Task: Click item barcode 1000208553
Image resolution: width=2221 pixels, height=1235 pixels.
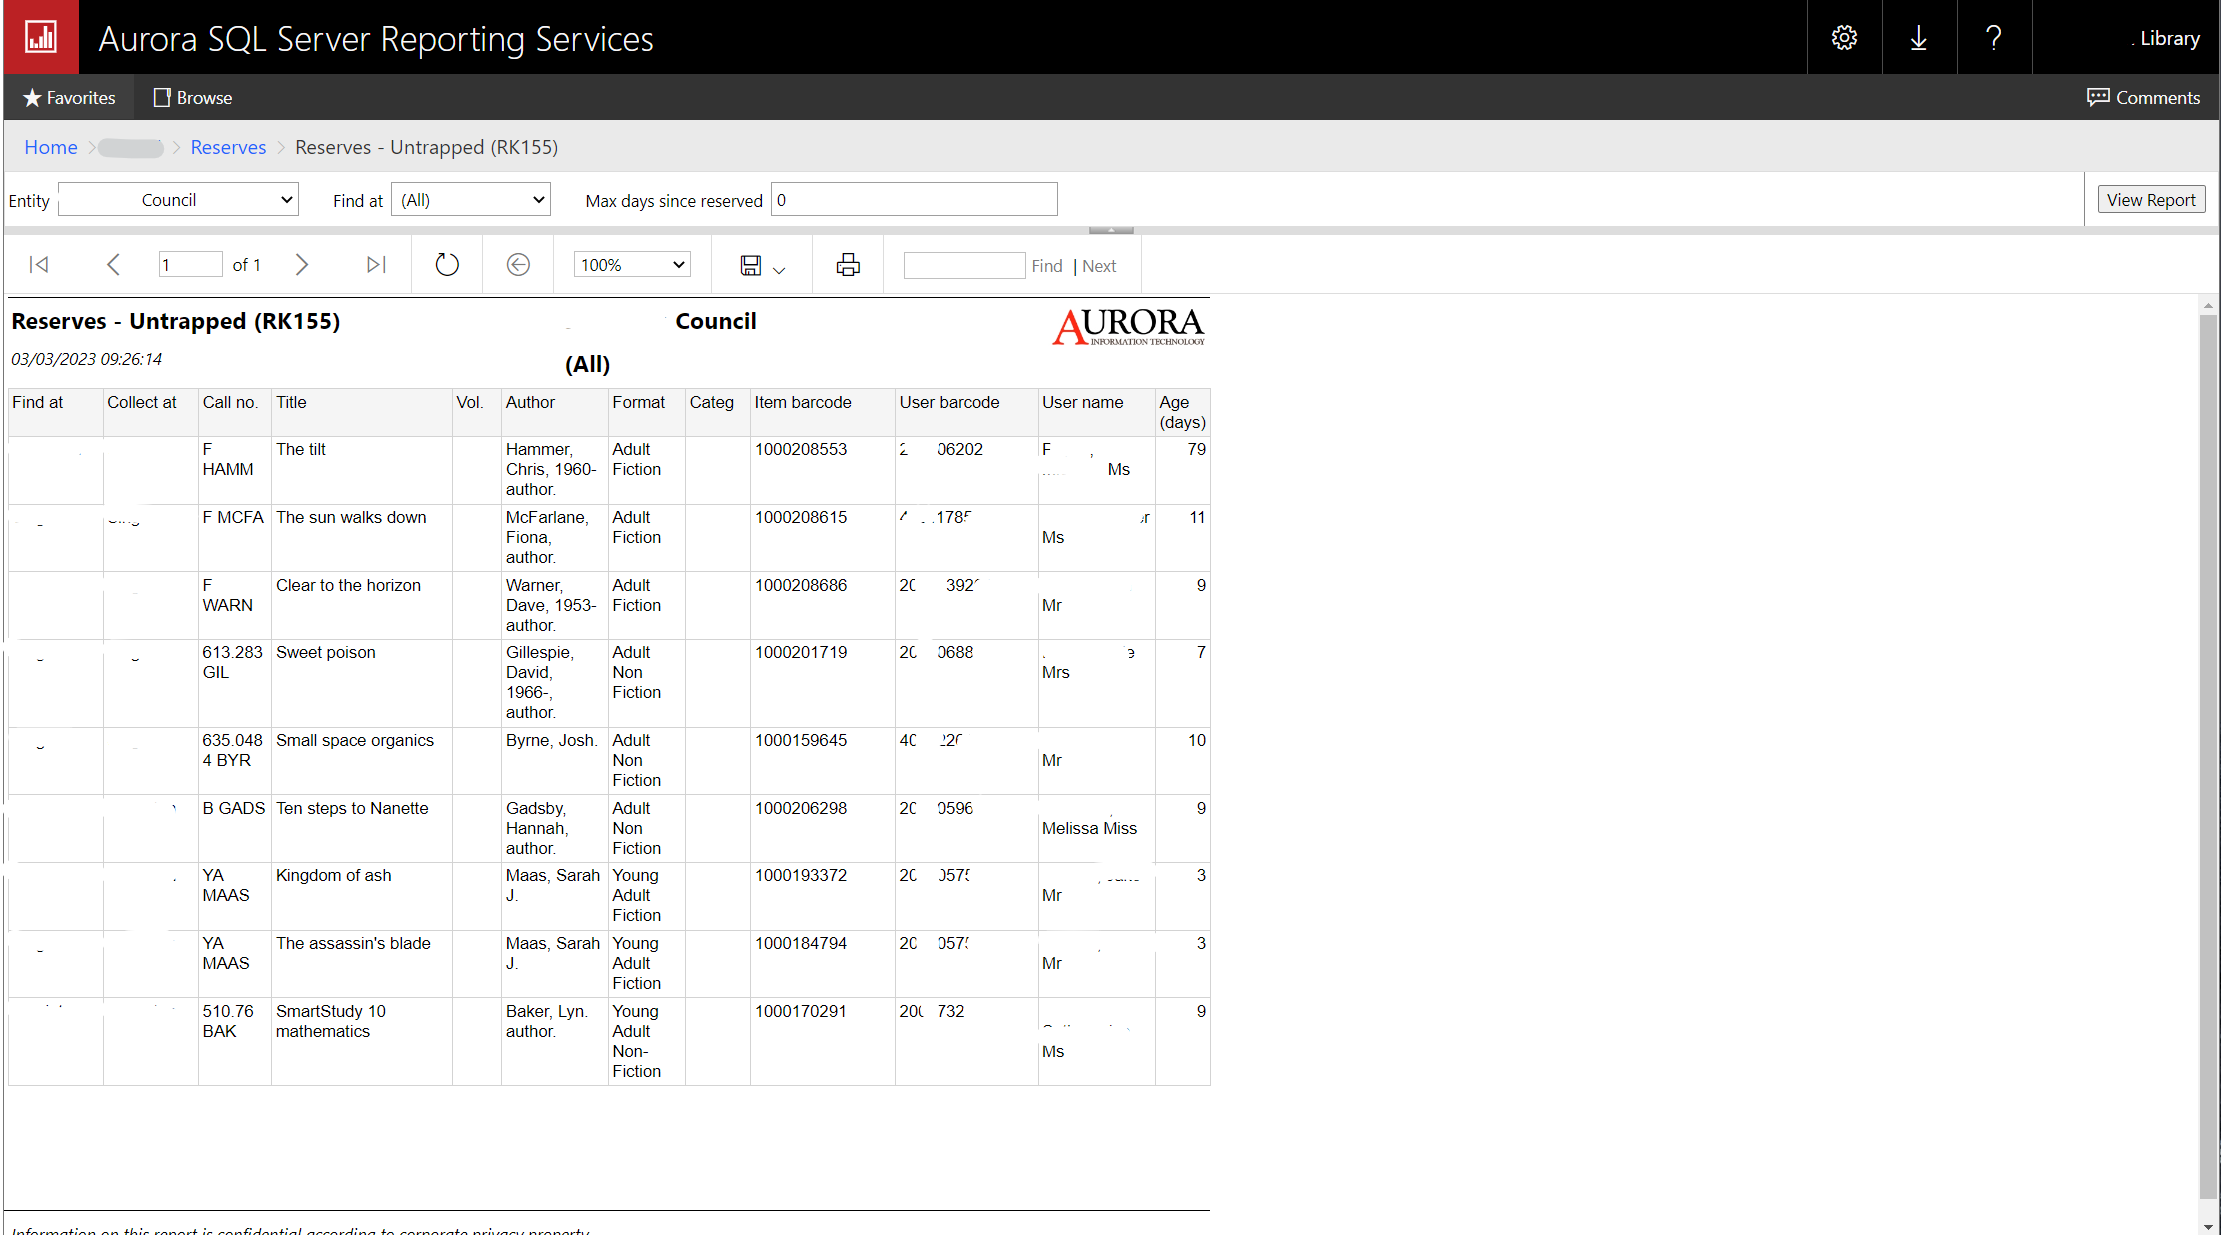Action: [801, 449]
